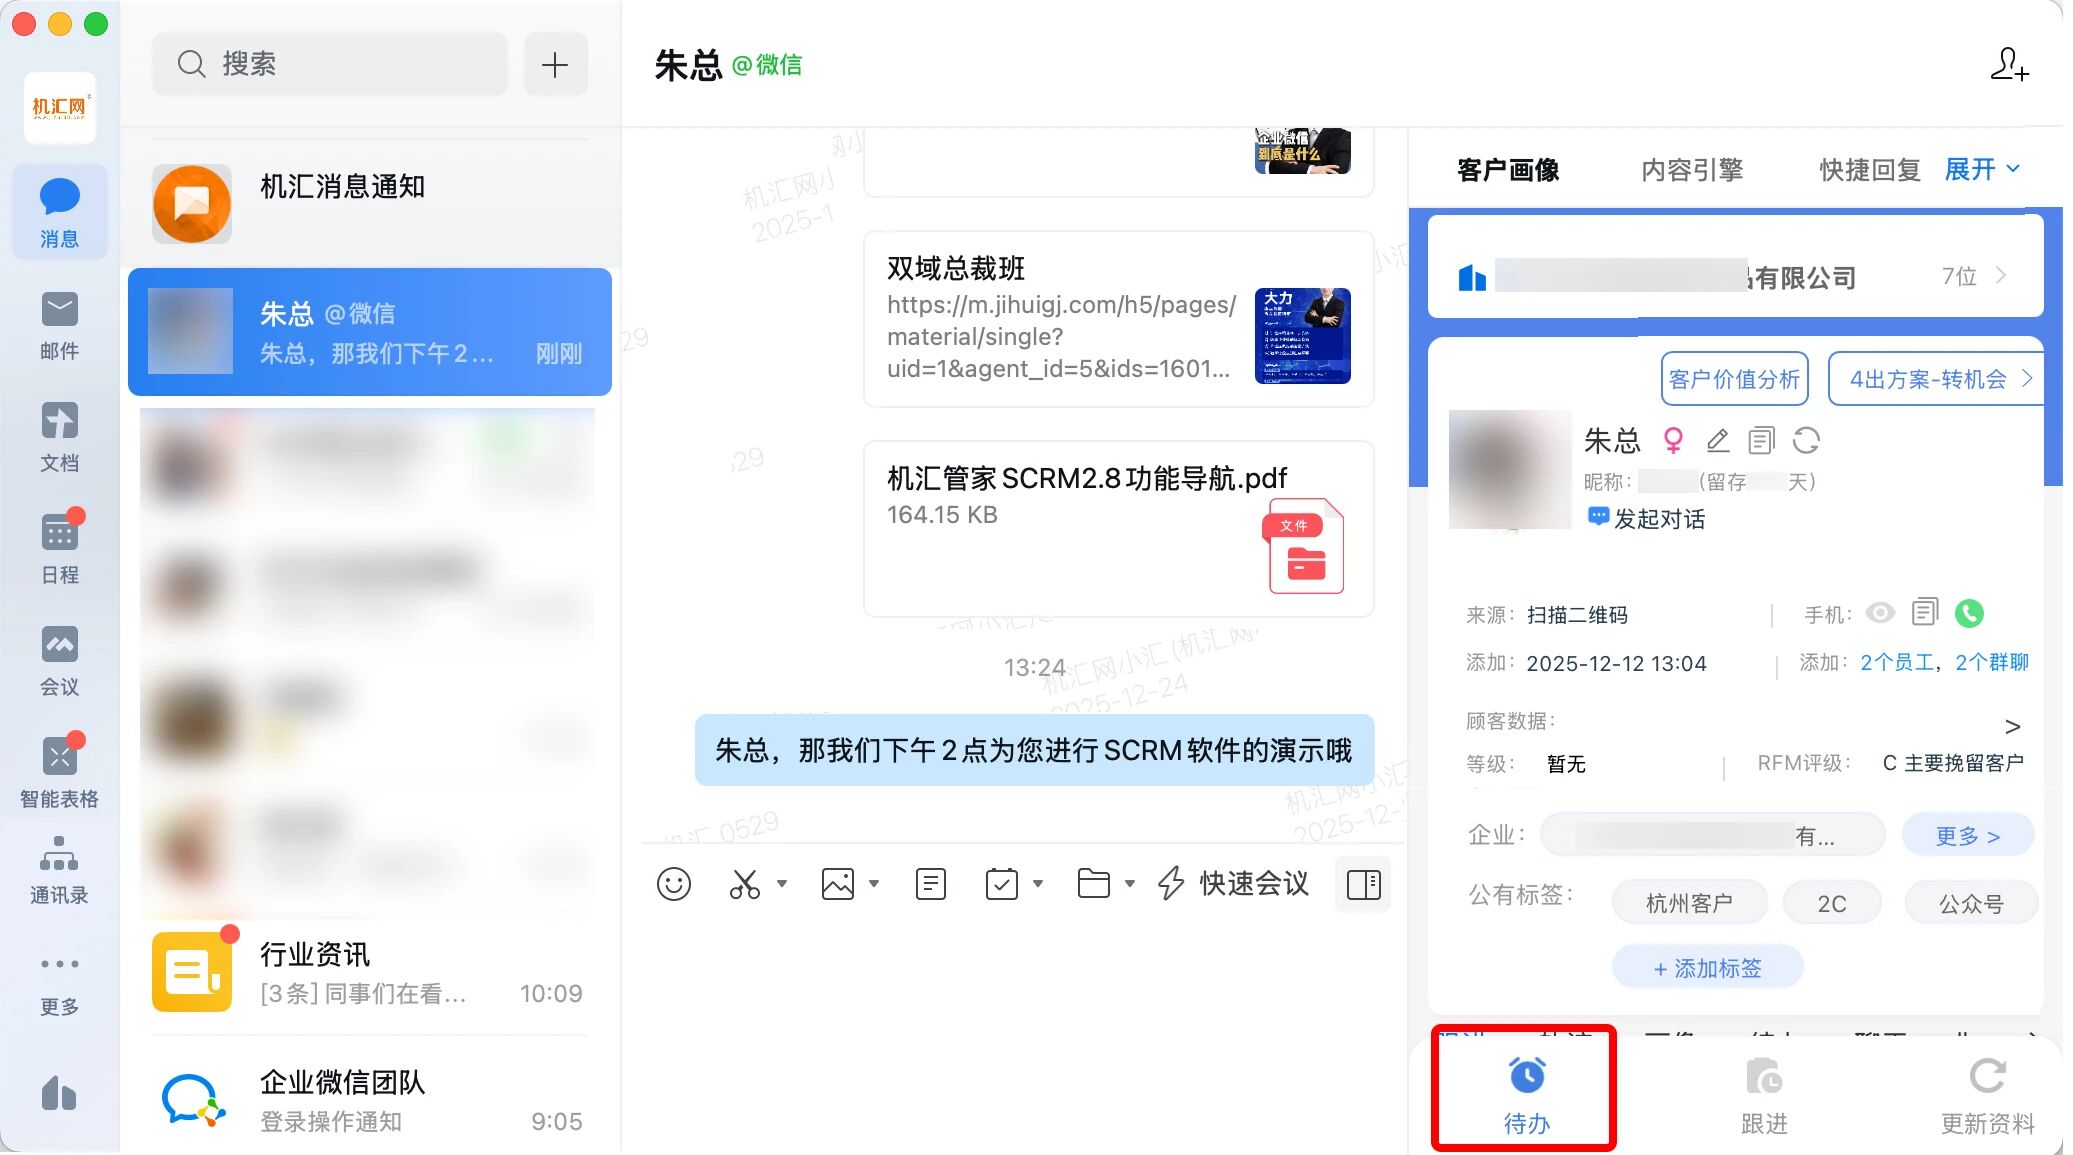Open dropdown arrow next to scissors tool
The height and width of the screenshot is (1155, 2073).
point(782,884)
